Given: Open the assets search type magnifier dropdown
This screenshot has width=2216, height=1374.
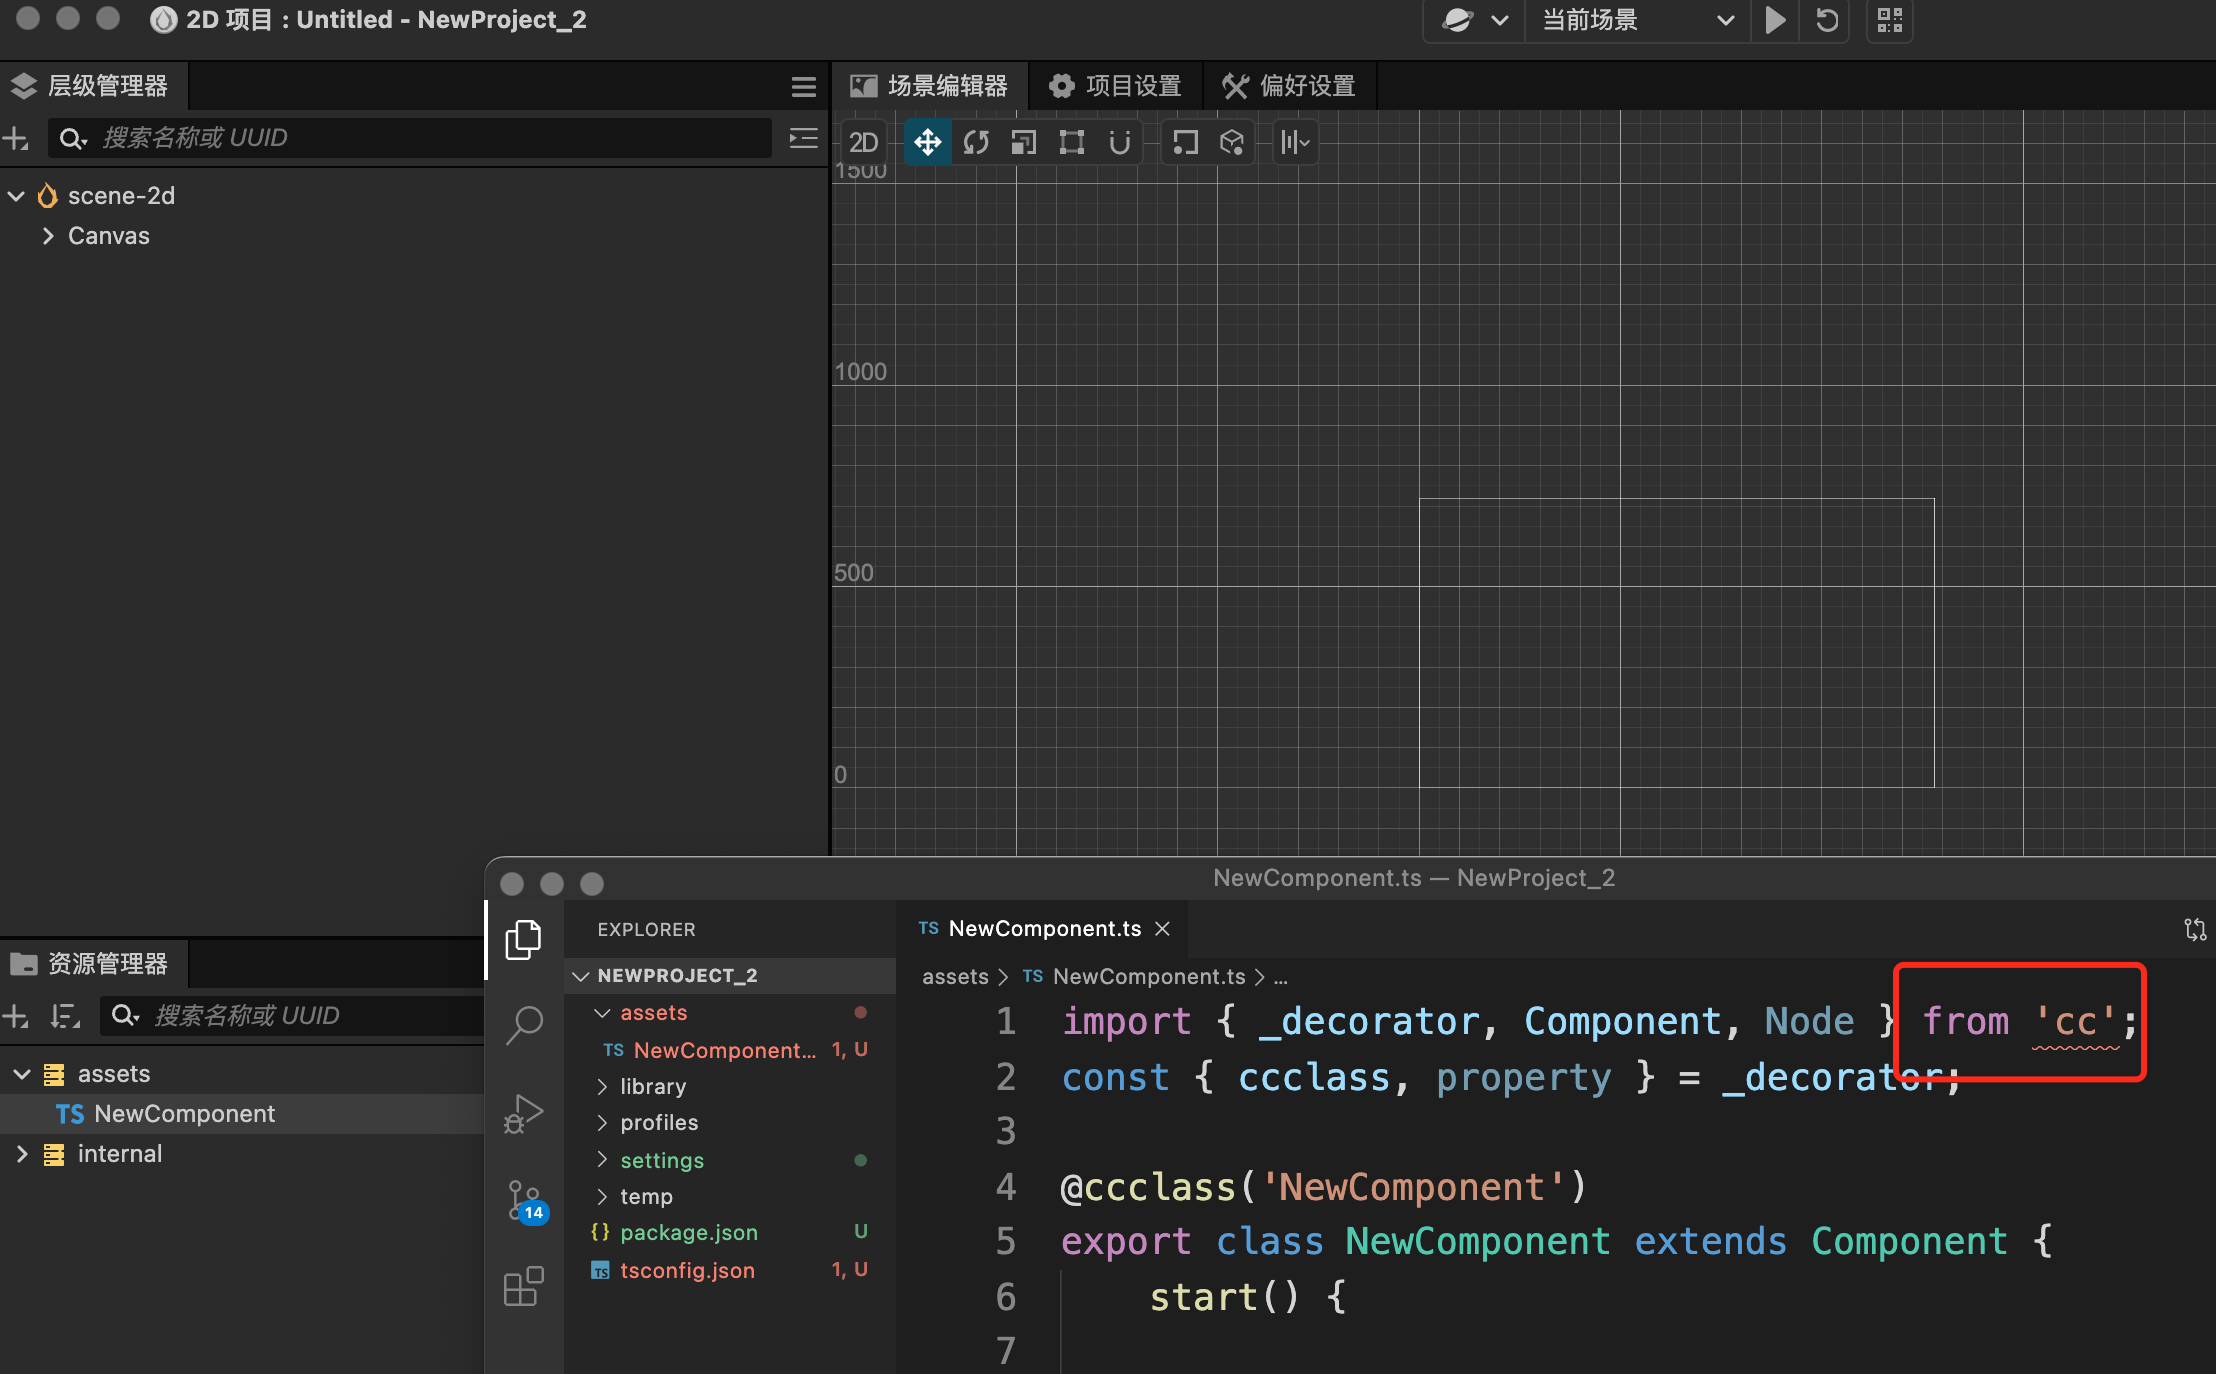Looking at the screenshot, I should (126, 1016).
